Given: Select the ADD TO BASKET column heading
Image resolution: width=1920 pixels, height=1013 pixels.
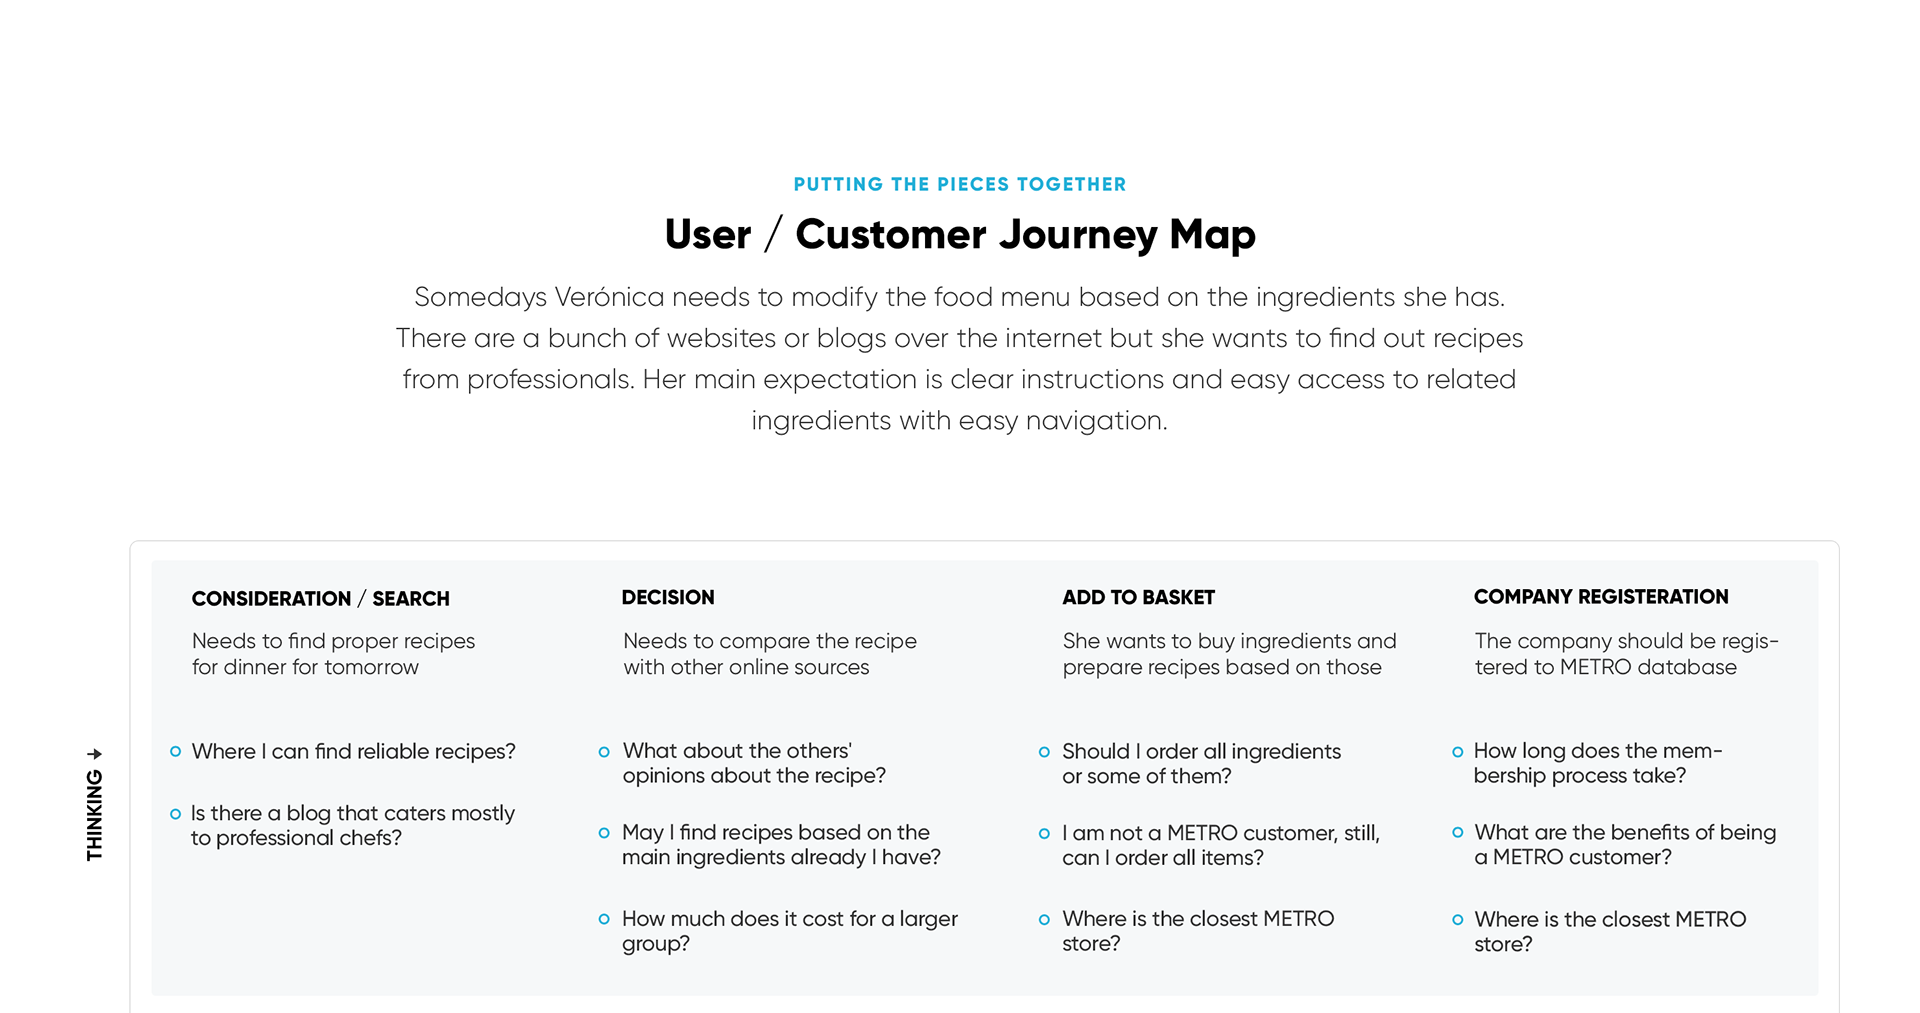Looking at the screenshot, I should click(1138, 598).
